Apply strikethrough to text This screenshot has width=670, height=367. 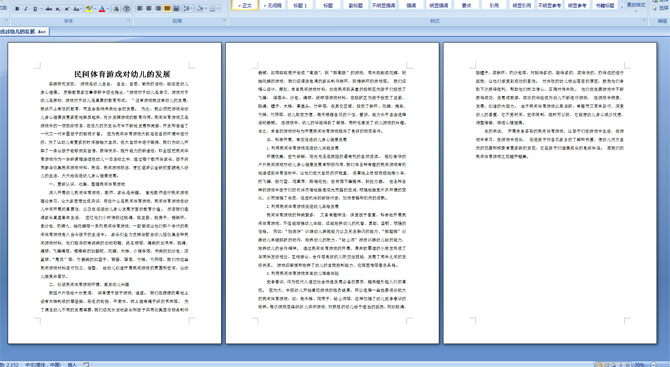(49, 9)
